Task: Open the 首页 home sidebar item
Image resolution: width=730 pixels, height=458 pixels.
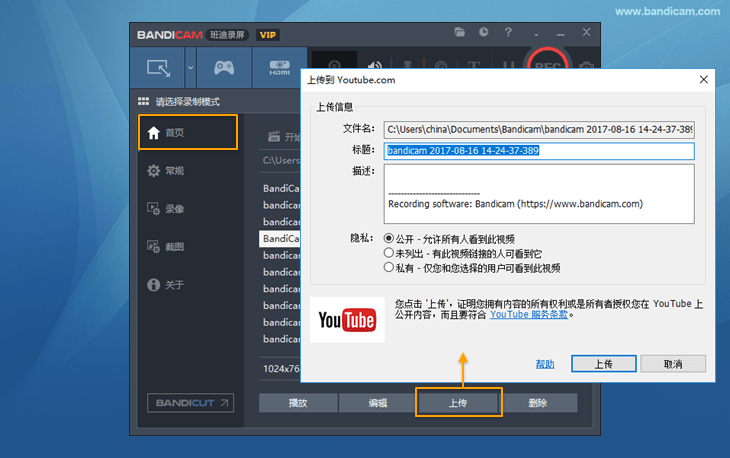Action: pos(188,133)
